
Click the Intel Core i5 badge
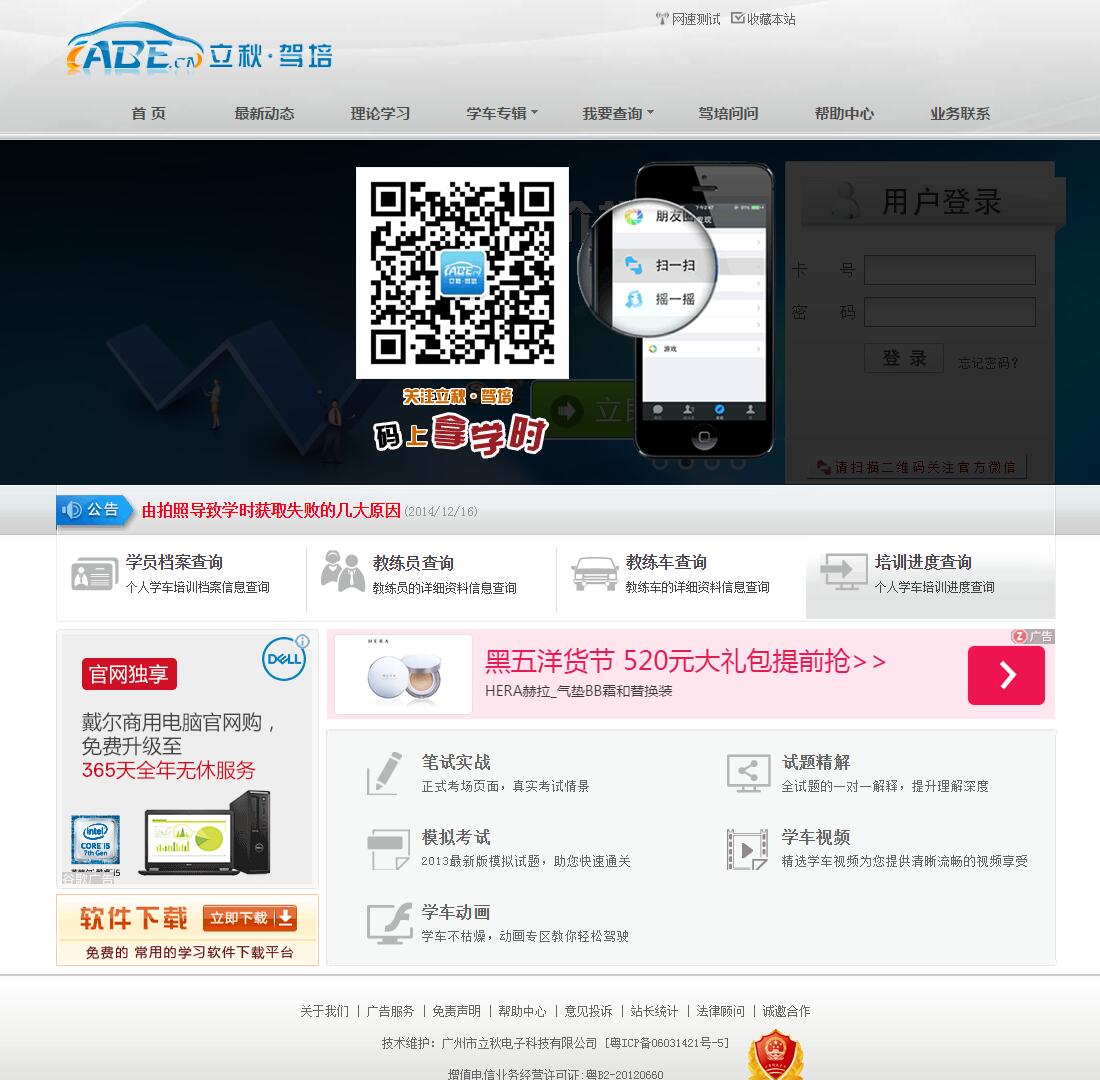click(x=95, y=839)
